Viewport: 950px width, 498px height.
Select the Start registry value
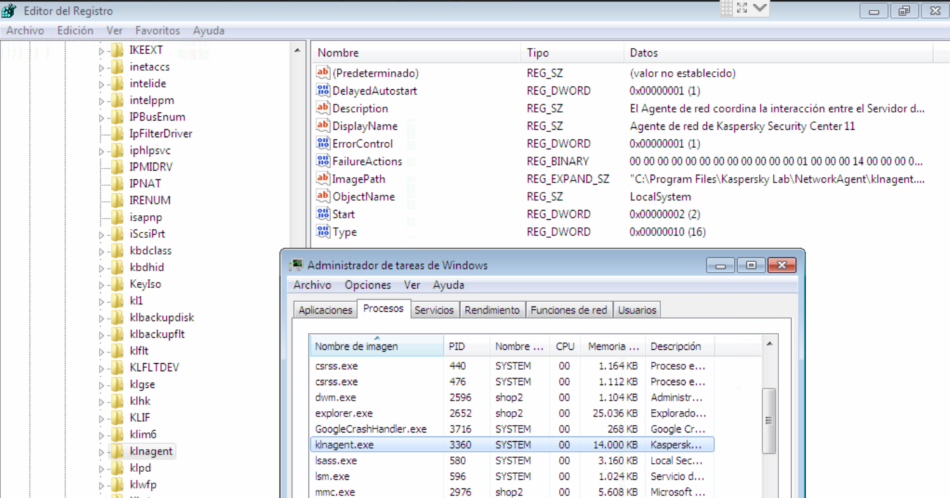click(x=345, y=214)
